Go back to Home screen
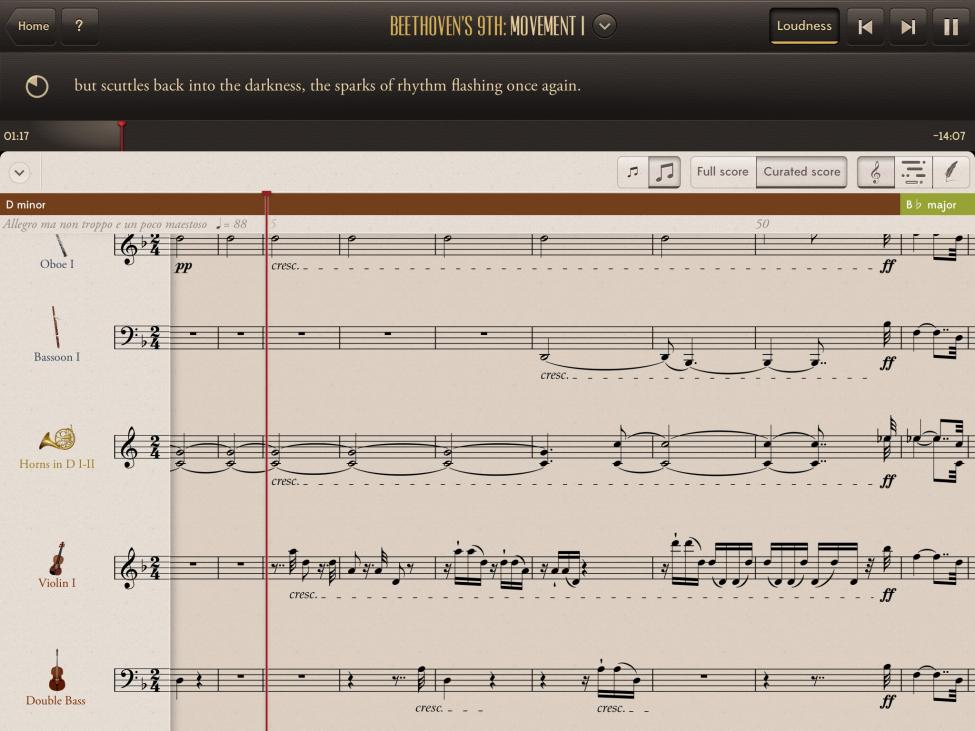This screenshot has height=731, width=975. tap(31, 26)
